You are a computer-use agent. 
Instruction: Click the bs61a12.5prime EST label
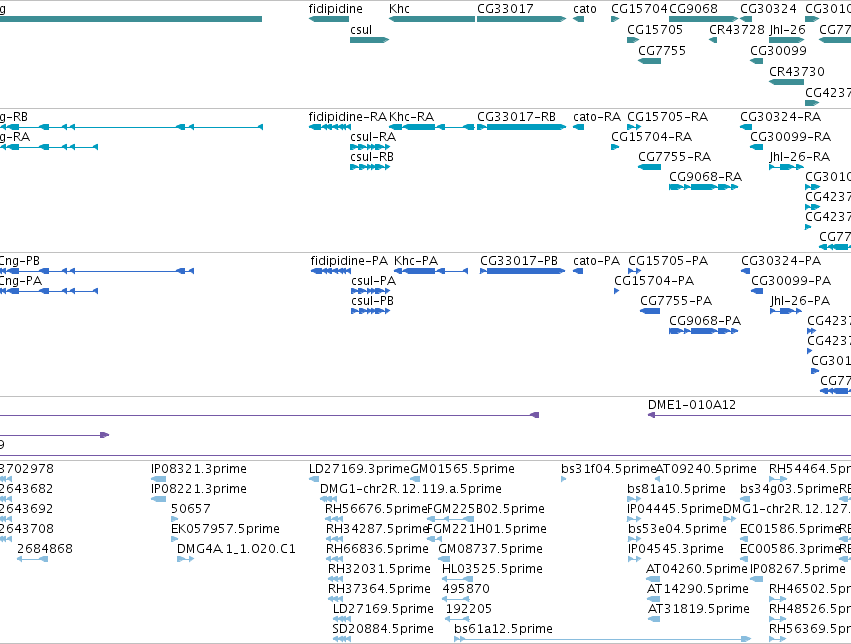(503, 629)
